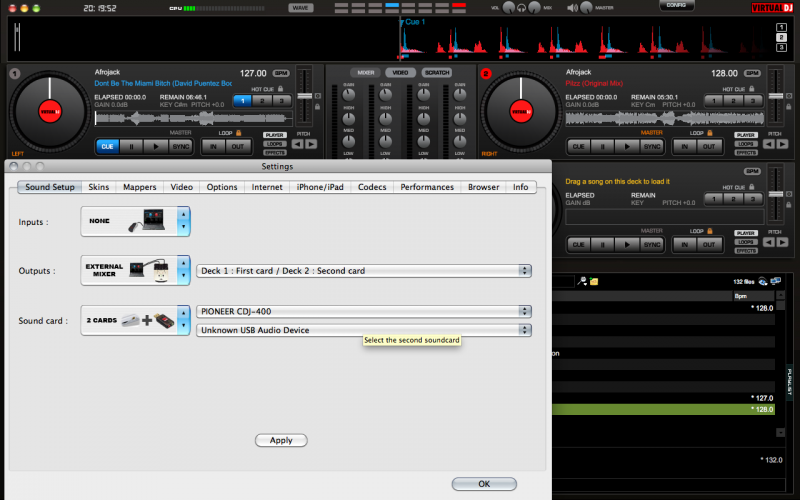Click the master speaker volume icon
The image size is (800, 500).
572,8
